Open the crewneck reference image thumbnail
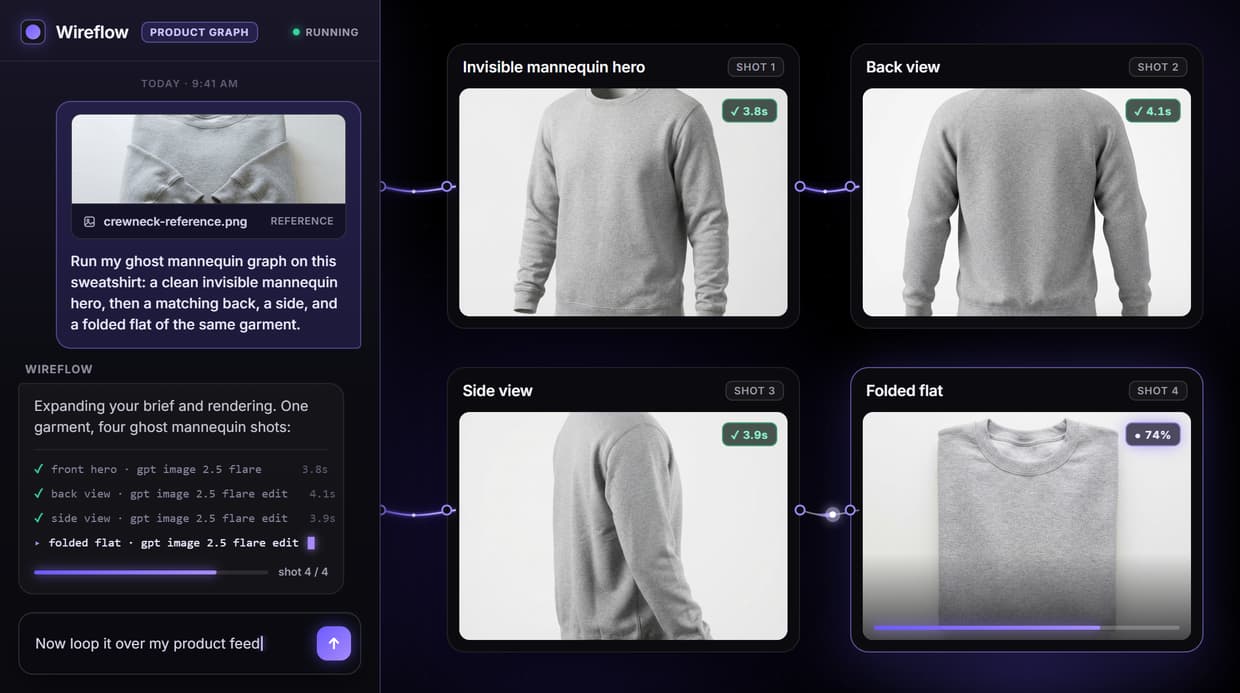 point(208,159)
